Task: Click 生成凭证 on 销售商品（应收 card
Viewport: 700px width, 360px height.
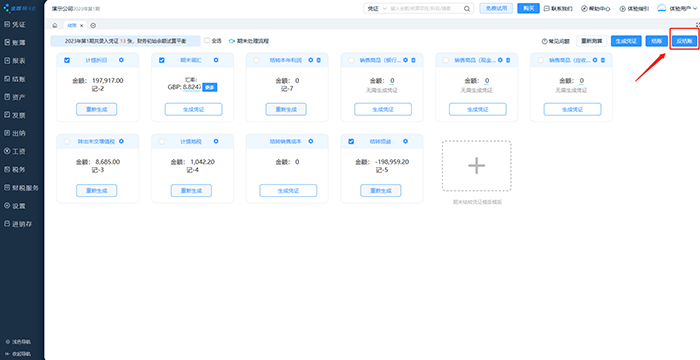Action: [x=572, y=109]
